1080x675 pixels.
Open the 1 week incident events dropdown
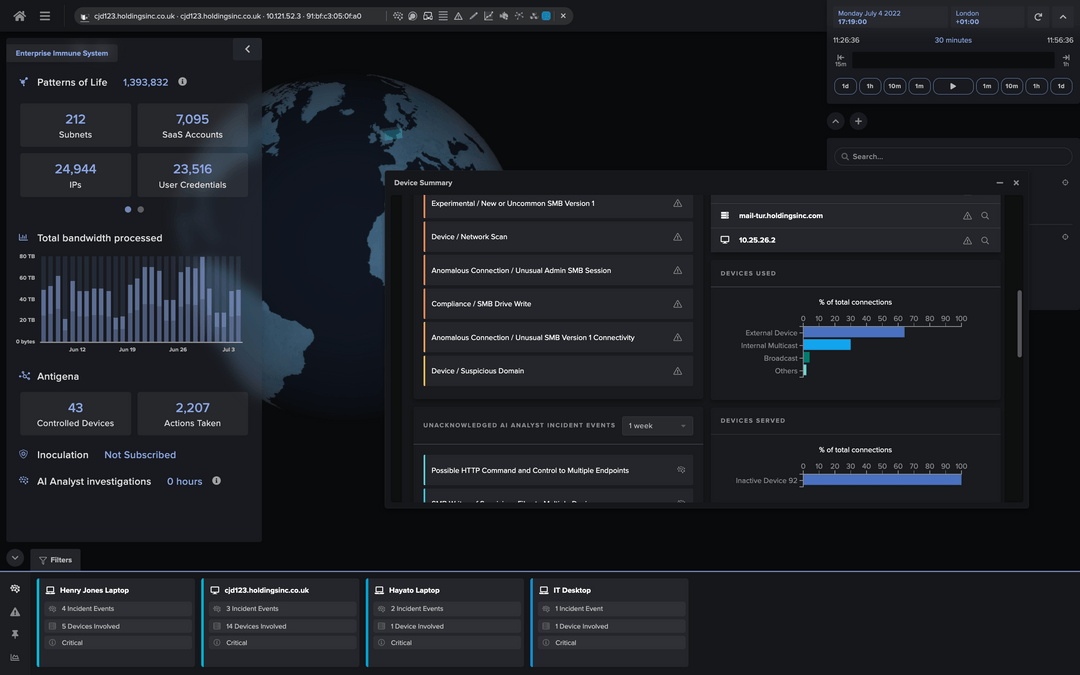pos(657,425)
